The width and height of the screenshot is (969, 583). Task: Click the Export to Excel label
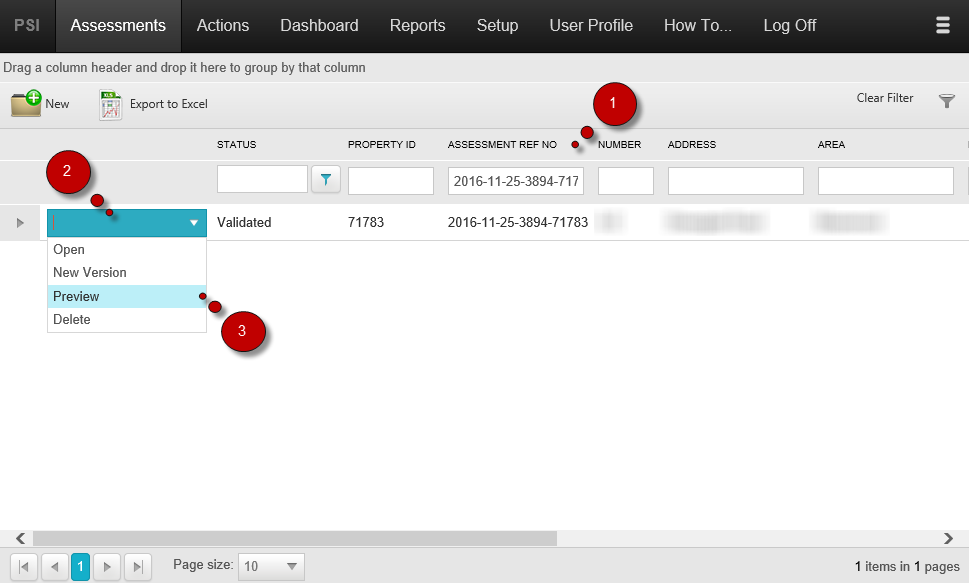[x=169, y=104]
